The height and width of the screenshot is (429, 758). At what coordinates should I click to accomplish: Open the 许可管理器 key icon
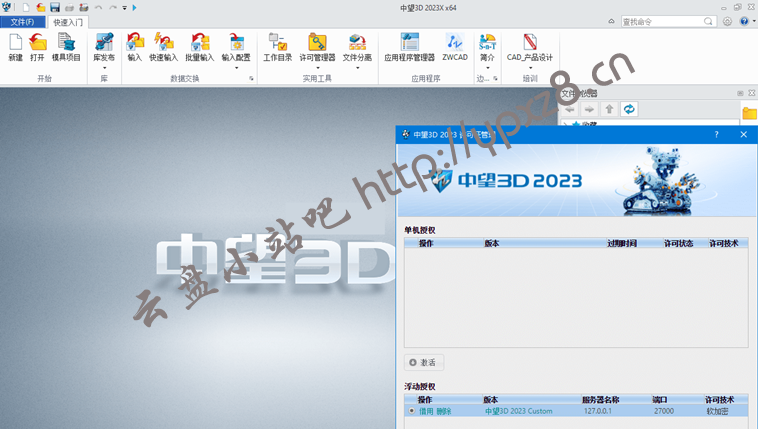click(317, 42)
